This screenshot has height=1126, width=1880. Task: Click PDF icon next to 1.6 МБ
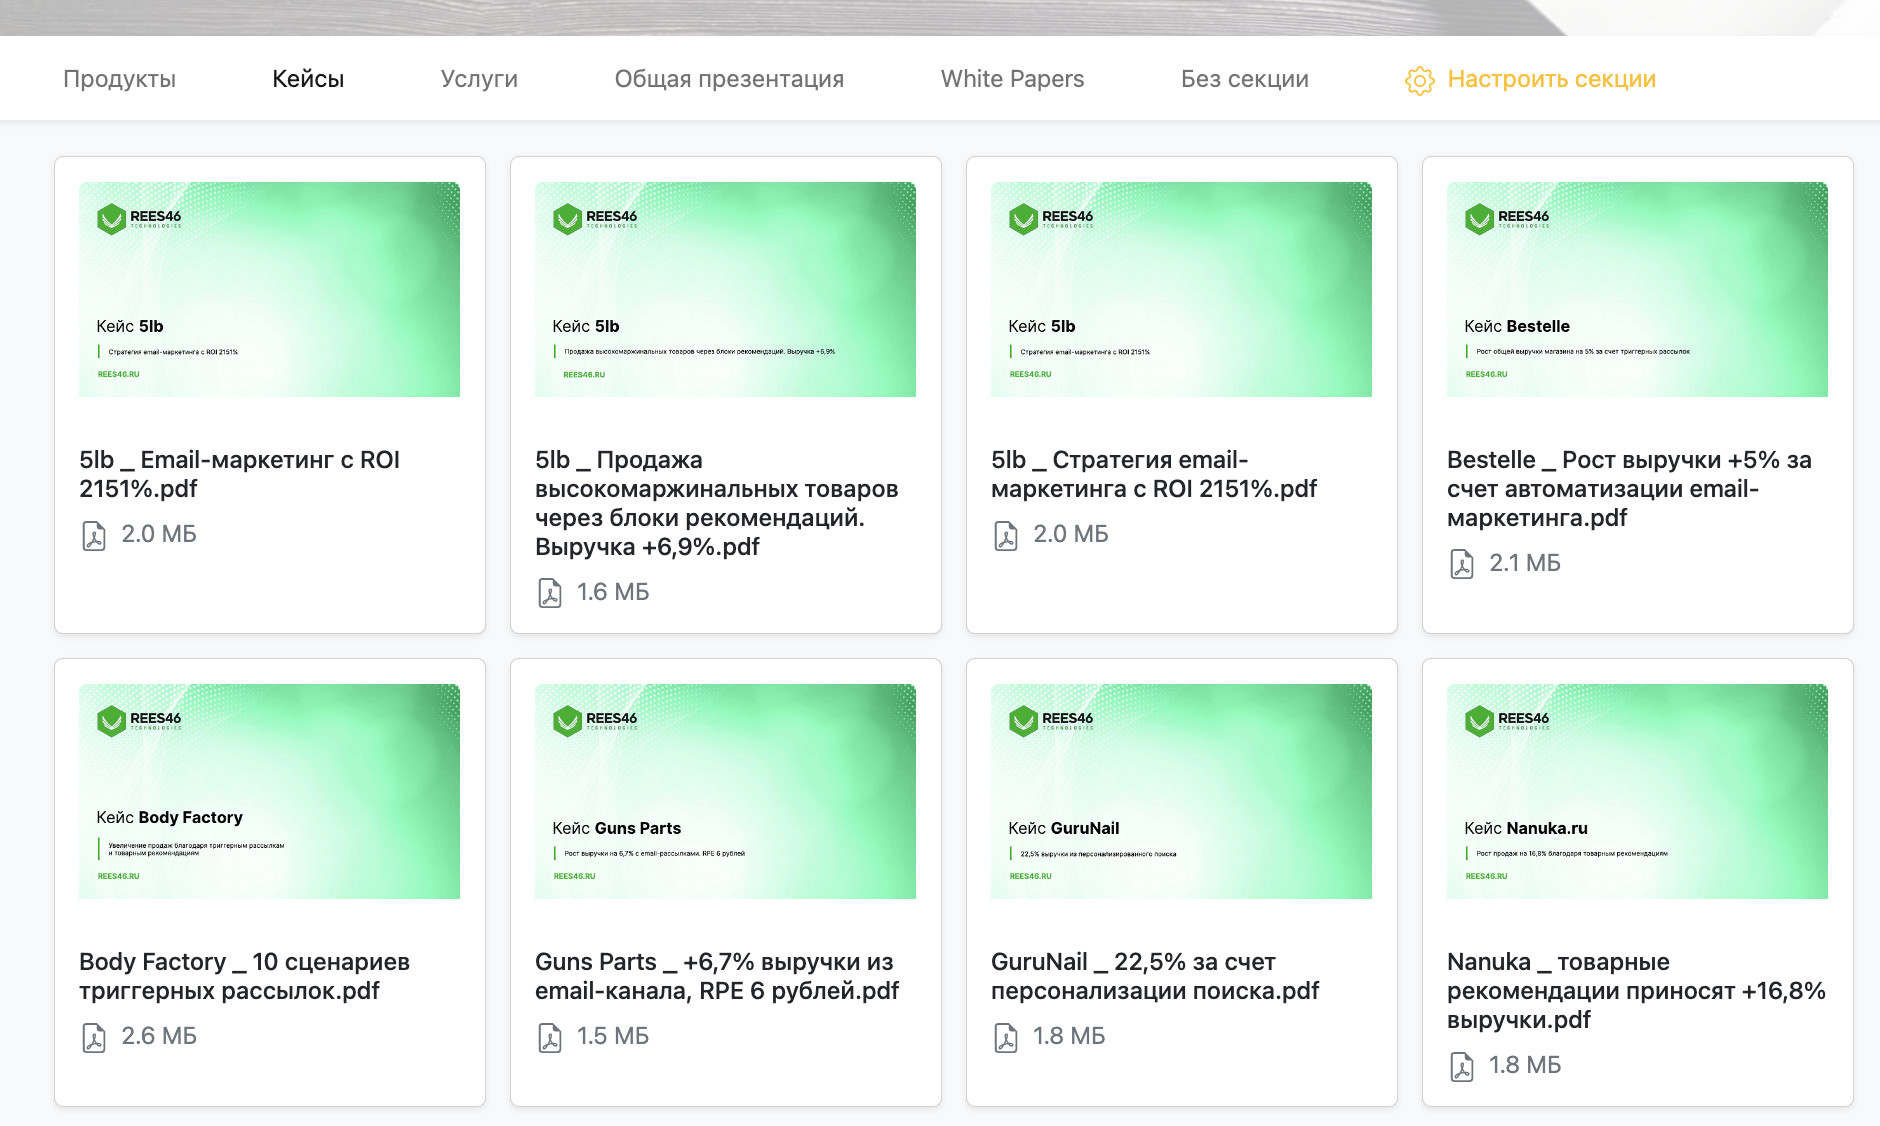pos(550,593)
